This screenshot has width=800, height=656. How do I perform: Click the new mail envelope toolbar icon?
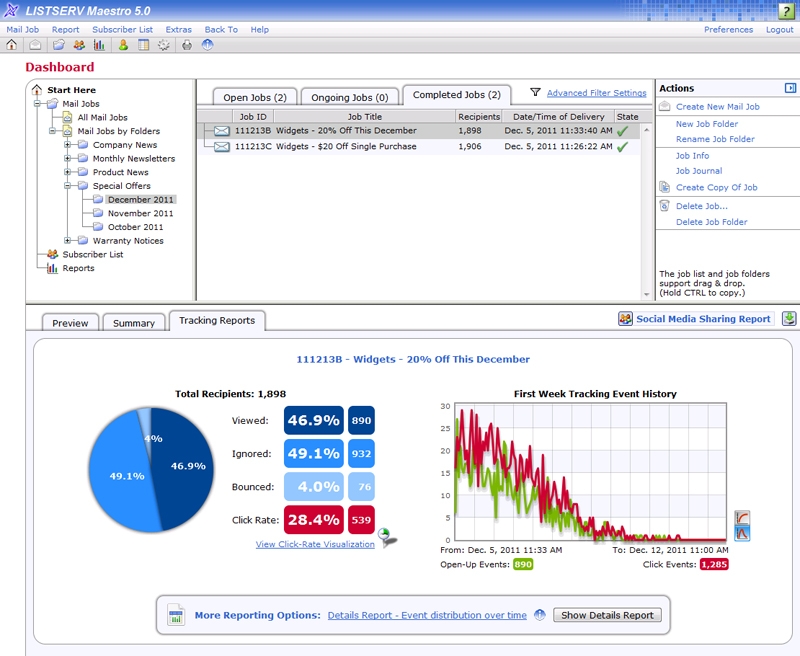point(35,45)
